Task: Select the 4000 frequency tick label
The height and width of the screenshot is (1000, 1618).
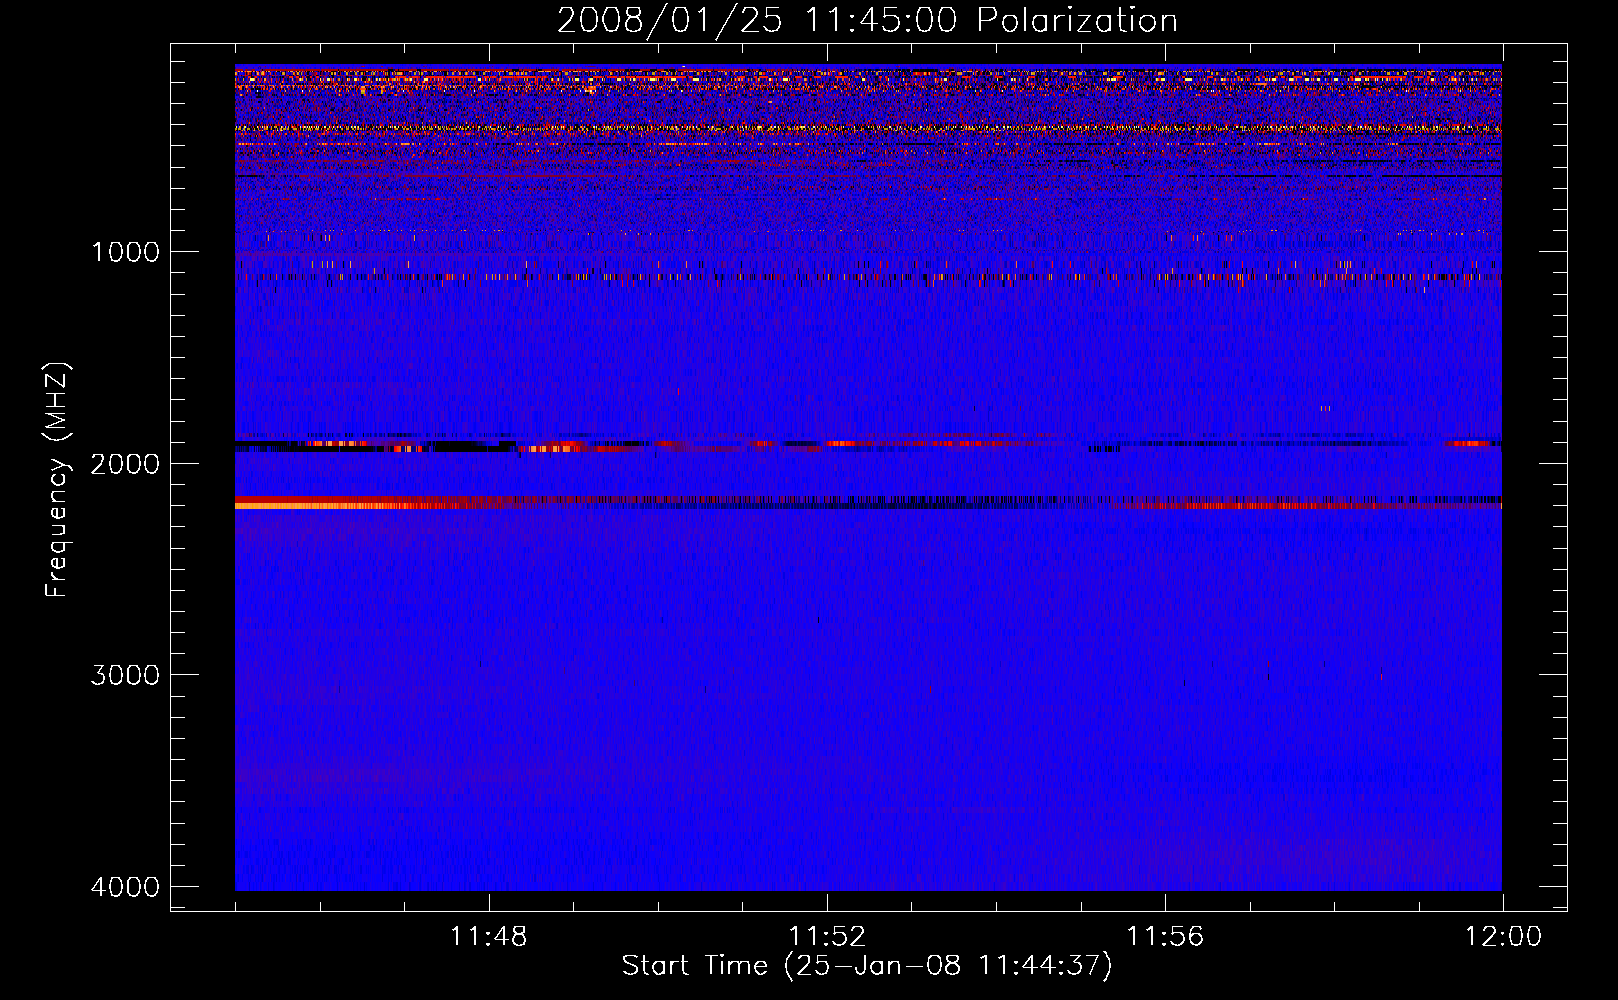Action: [125, 886]
